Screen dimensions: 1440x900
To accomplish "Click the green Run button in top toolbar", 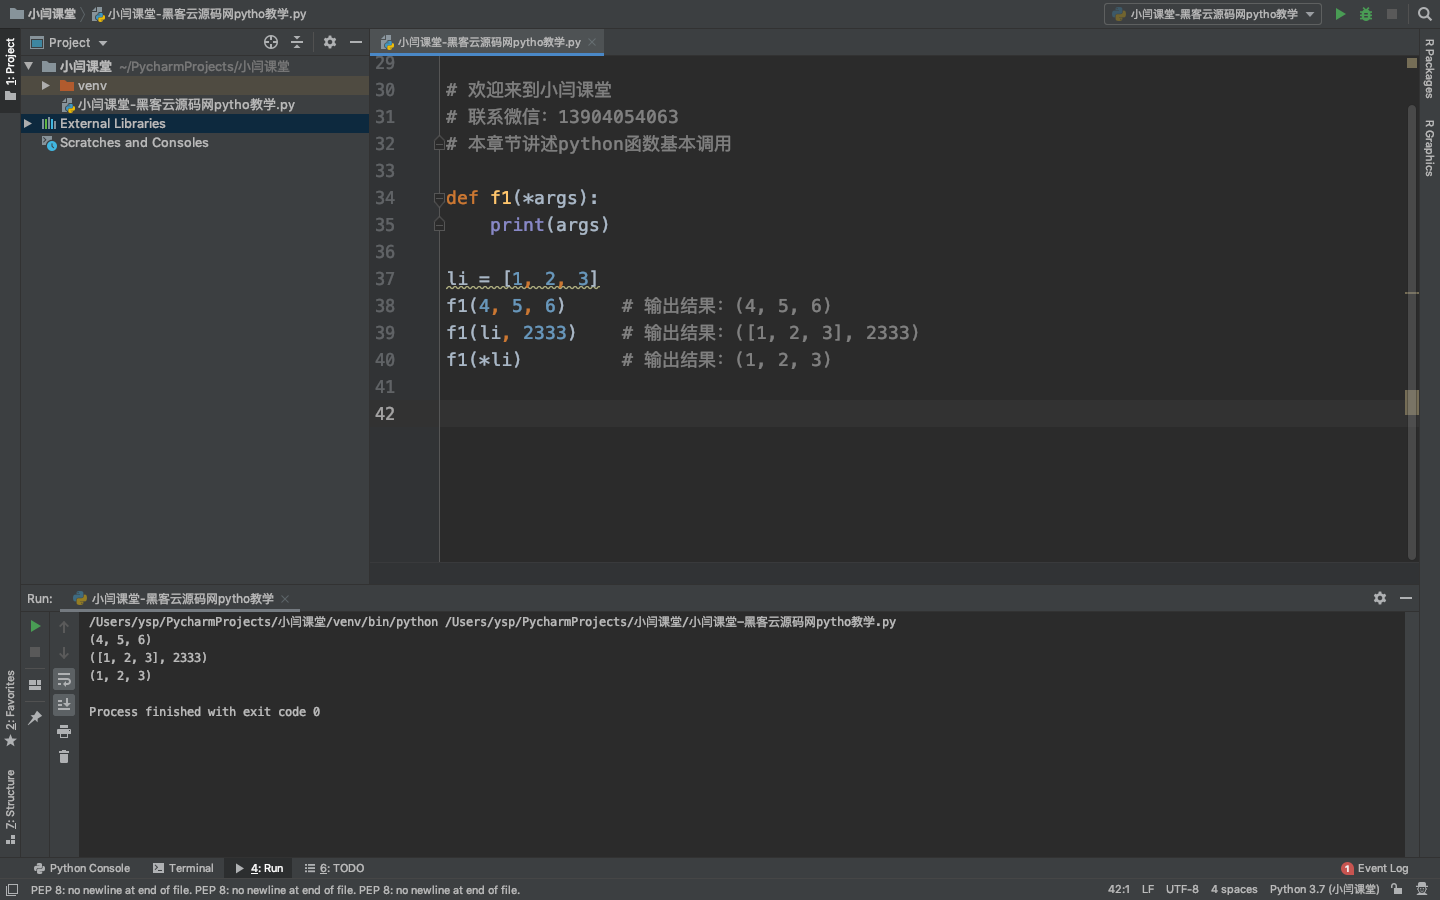I will pyautogui.click(x=1340, y=14).
